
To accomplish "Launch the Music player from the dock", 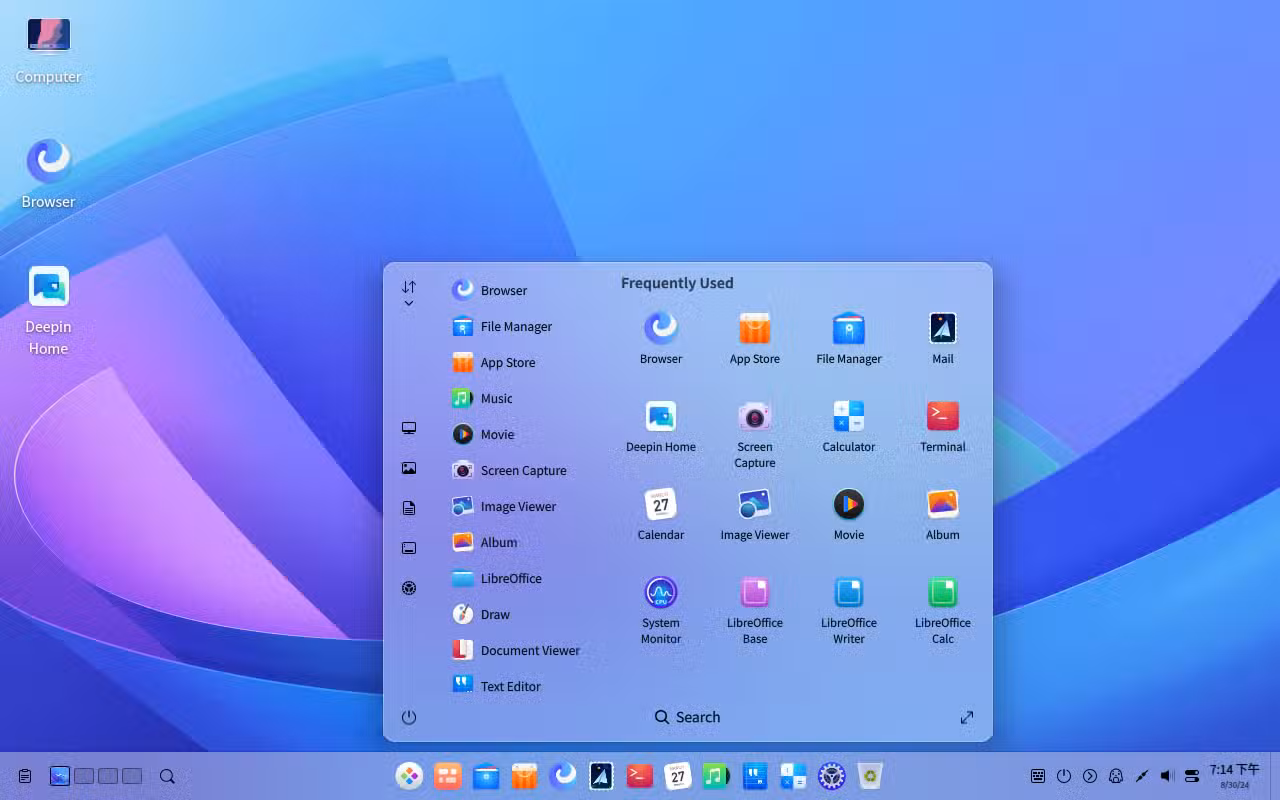I will coord(716,775).
